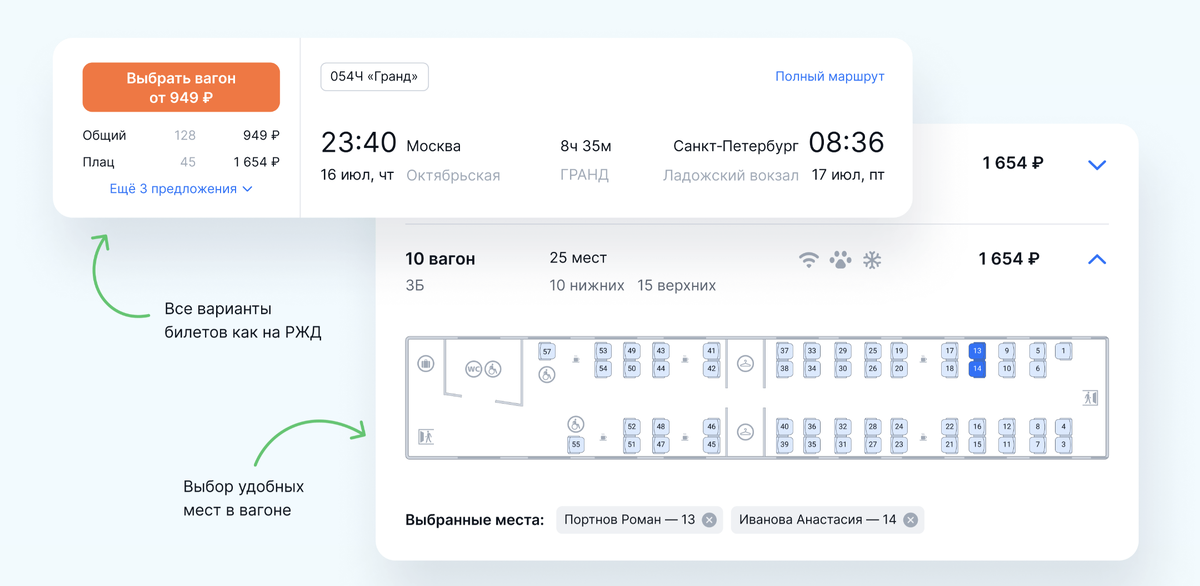Click seat 28 on the wagon map
This screenshot has height=586, width=1200.
point(872,427)
